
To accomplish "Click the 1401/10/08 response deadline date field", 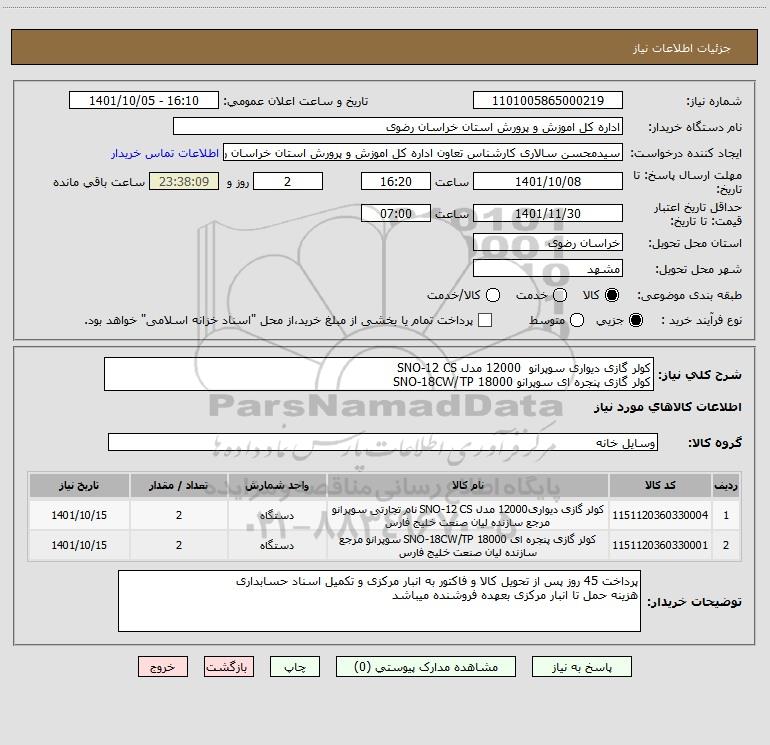I will point(548,181).
